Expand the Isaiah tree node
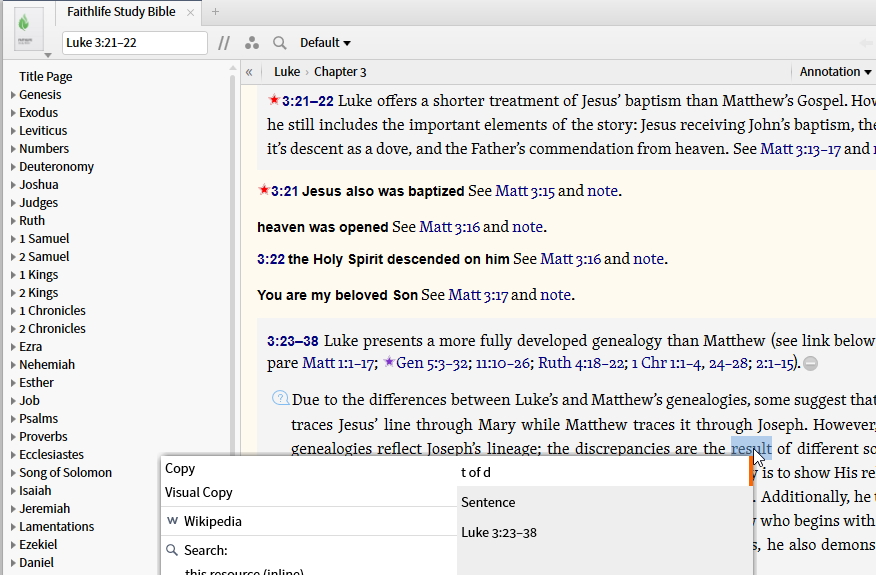The image size is (876, 575). (x=13, y=490)
